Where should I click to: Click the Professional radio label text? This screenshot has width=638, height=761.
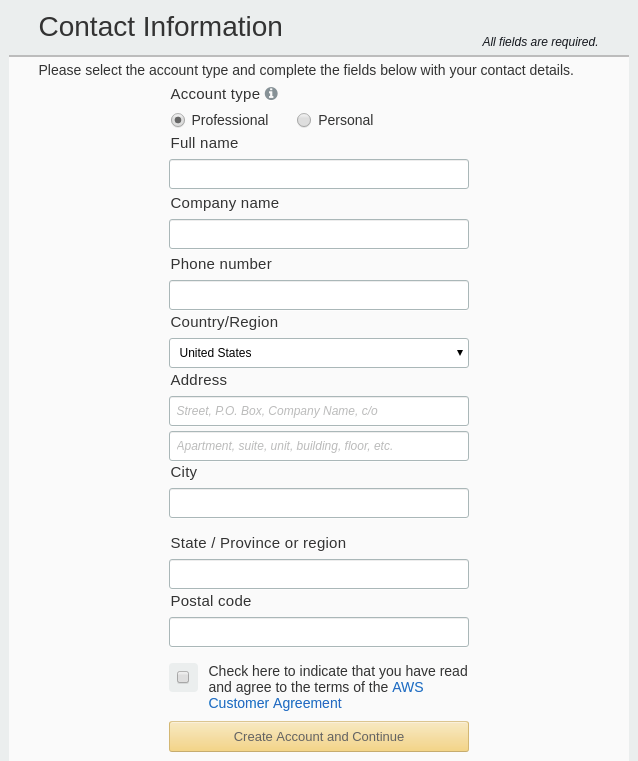click(229, 120)
